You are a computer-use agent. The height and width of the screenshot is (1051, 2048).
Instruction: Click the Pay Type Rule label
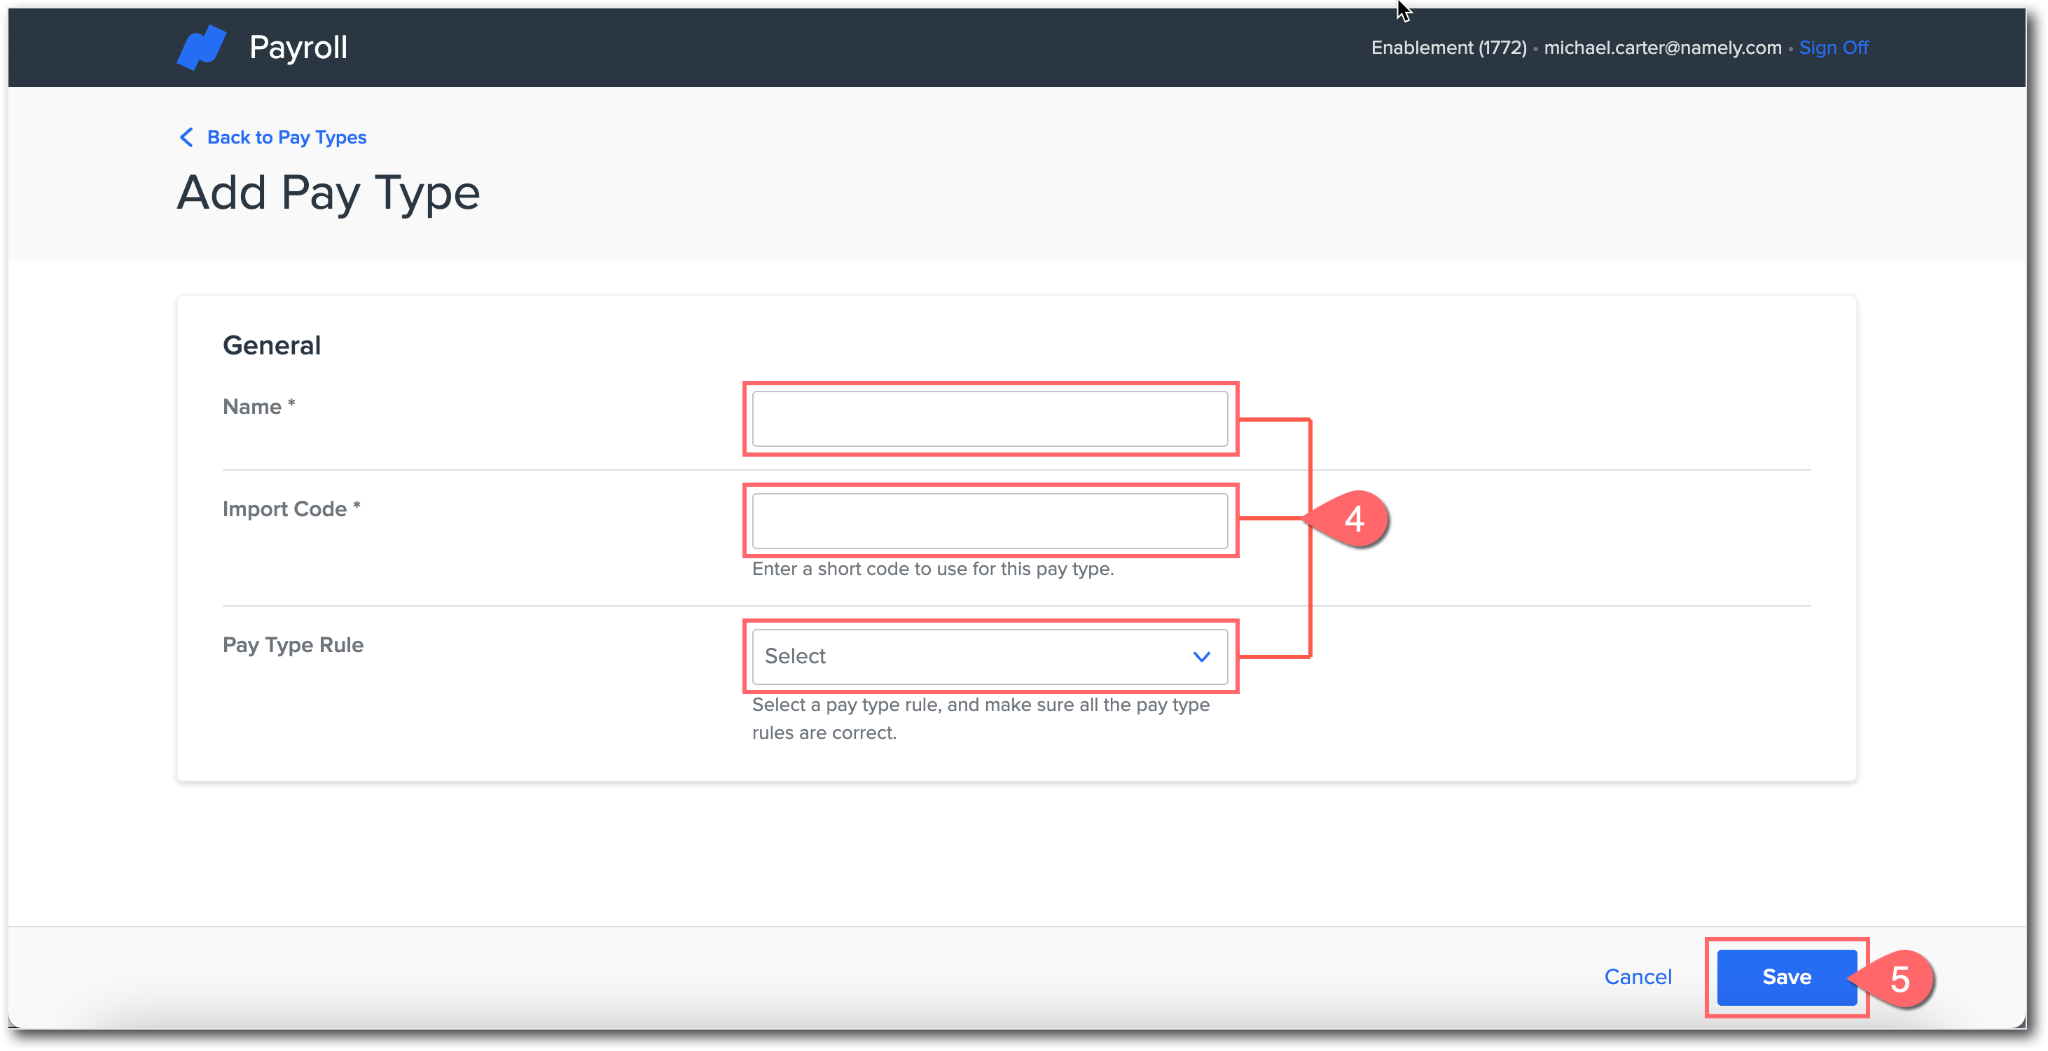click(x=293, y=645)
